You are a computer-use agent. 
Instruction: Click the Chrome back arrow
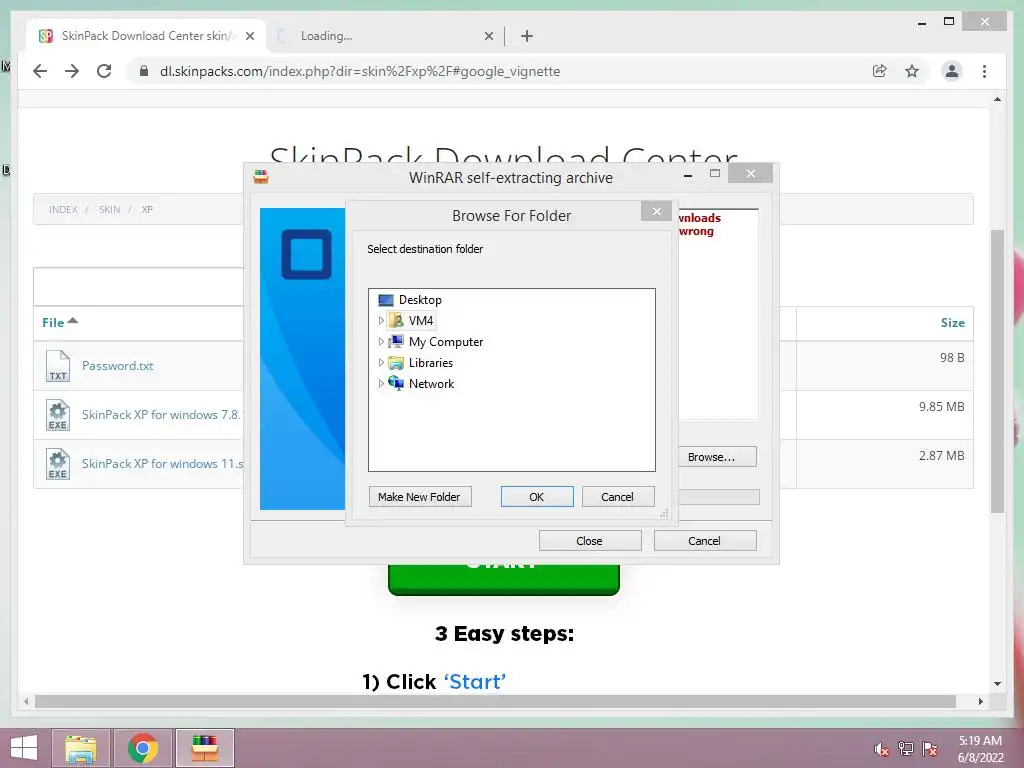pos(40,71)
